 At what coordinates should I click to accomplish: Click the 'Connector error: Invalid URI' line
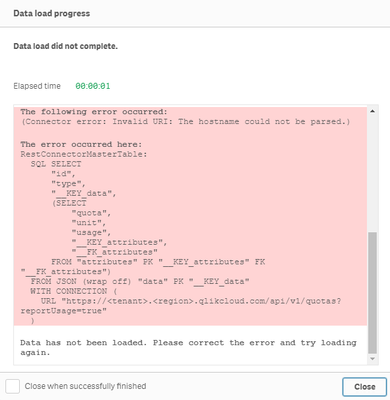[186, 121]
